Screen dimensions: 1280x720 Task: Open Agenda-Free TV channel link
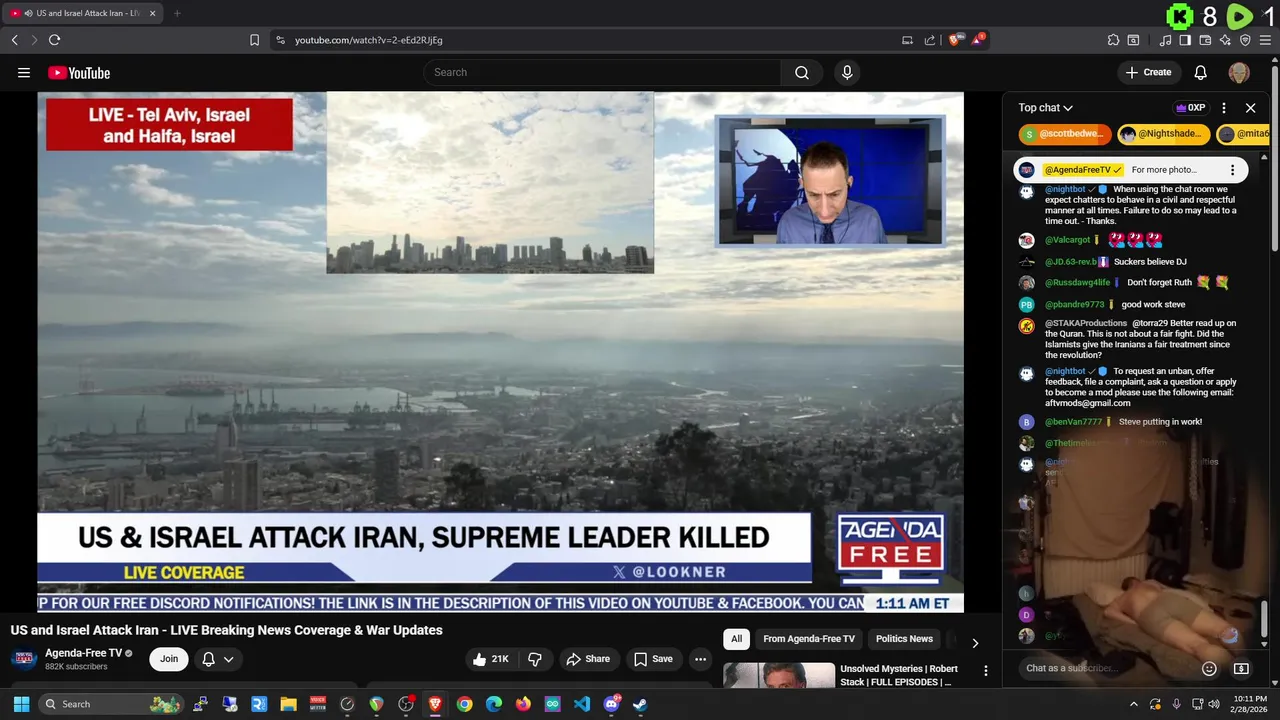83,653
